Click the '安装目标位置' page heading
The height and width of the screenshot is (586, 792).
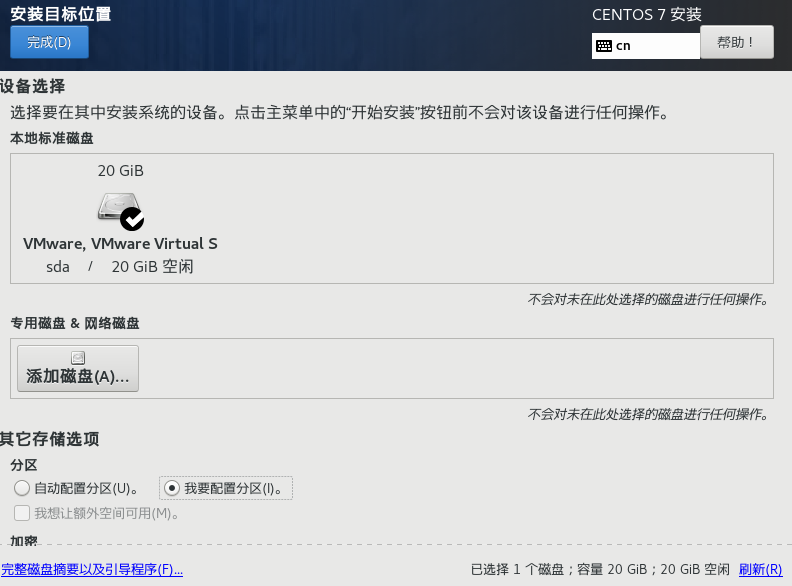61,14
